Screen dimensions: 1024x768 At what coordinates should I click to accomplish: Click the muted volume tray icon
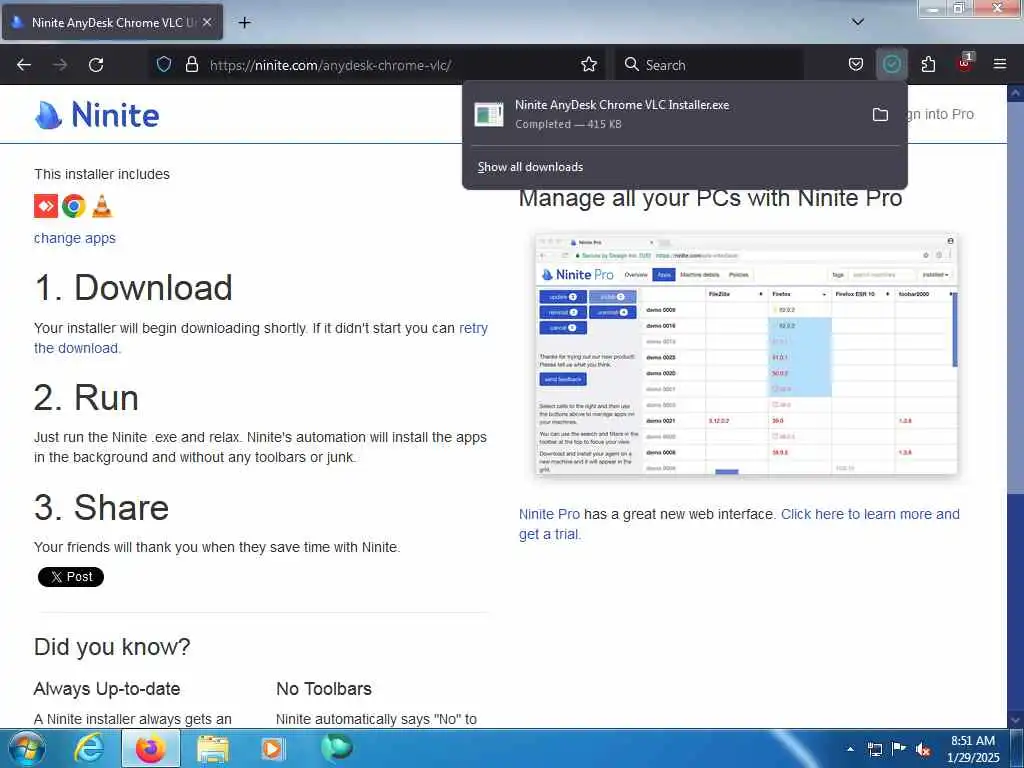pos(923,749)
